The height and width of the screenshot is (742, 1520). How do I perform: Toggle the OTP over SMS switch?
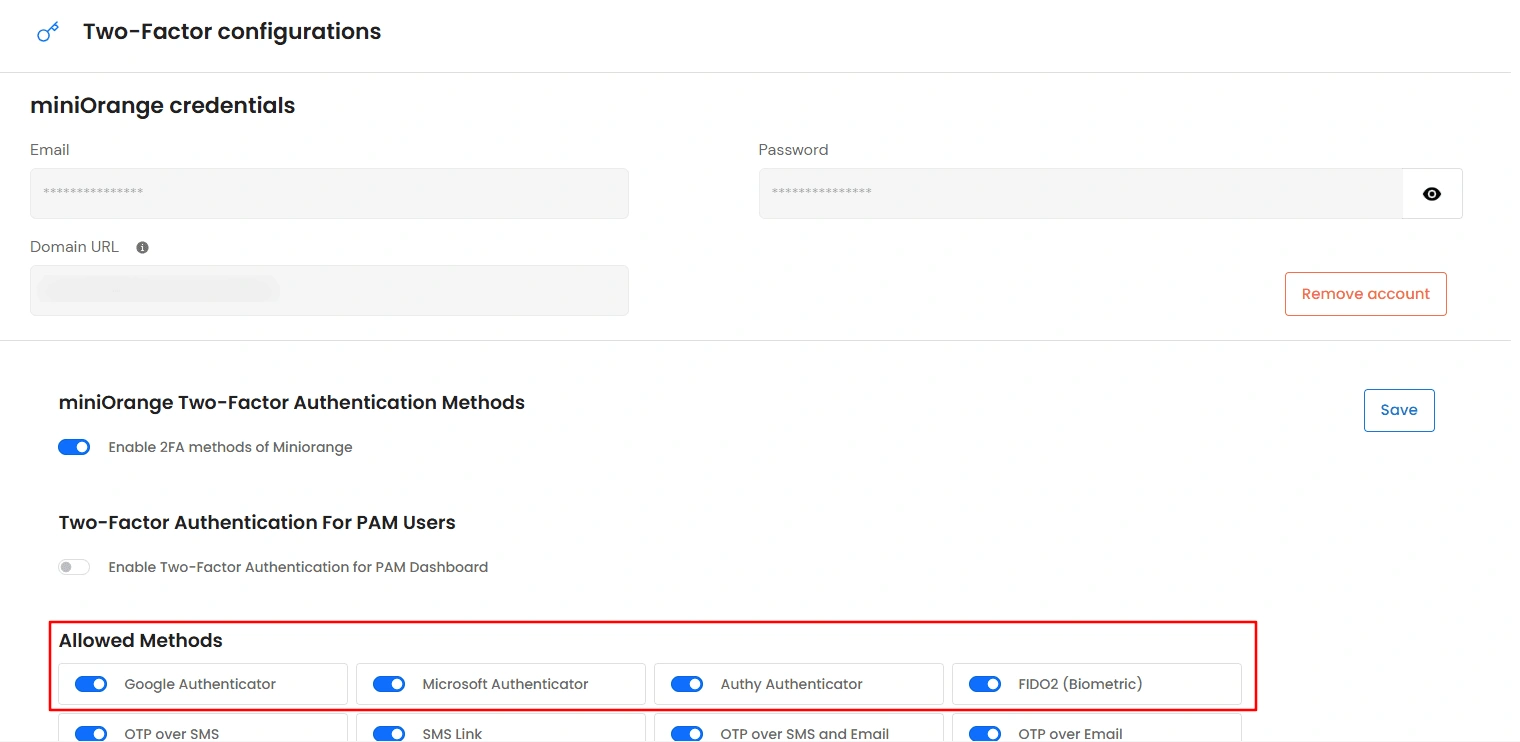pyautogui.click(x=91, y=734)
